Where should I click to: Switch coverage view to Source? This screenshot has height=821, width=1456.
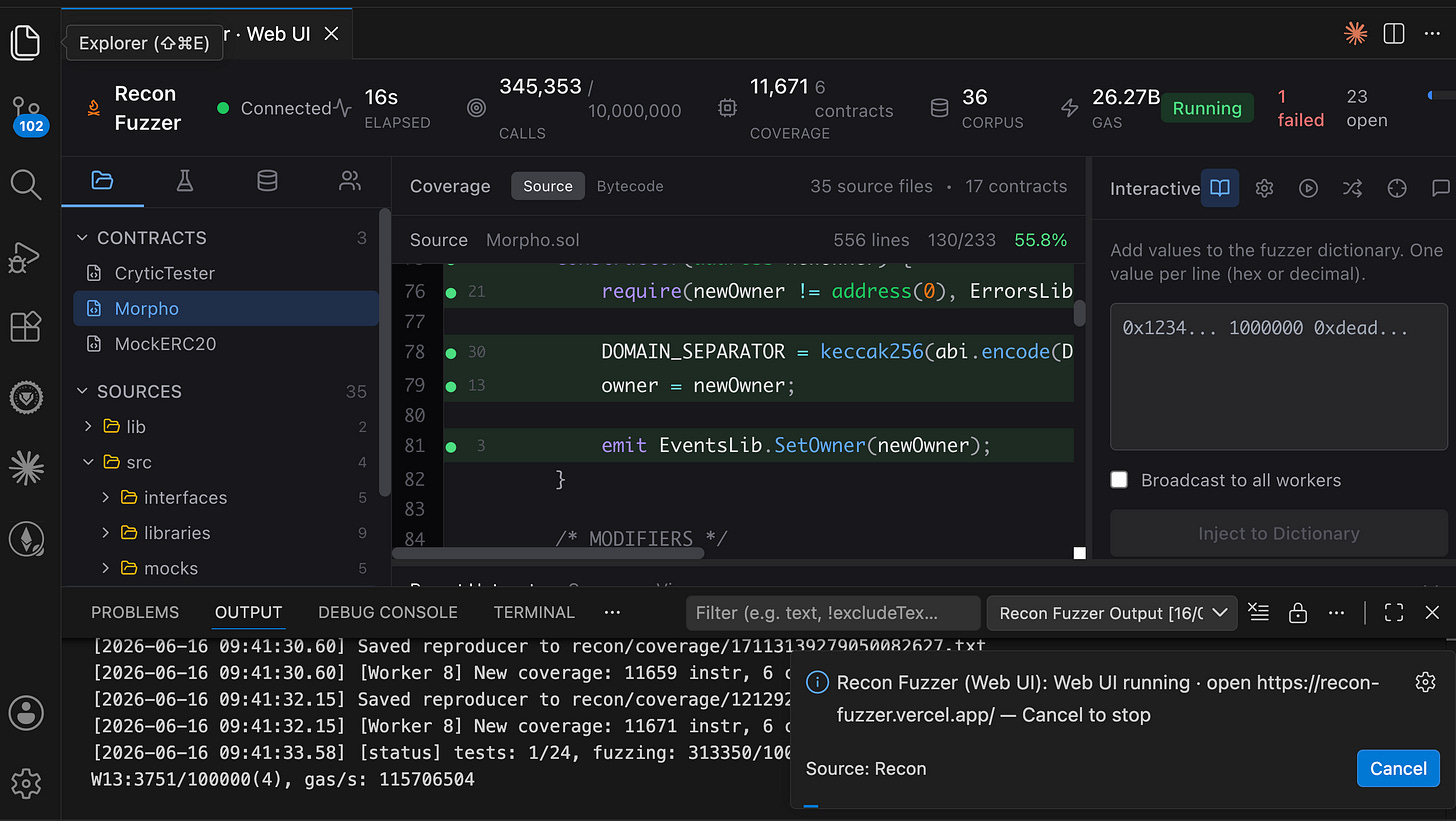pyautogui.click(x=548, y=186)
